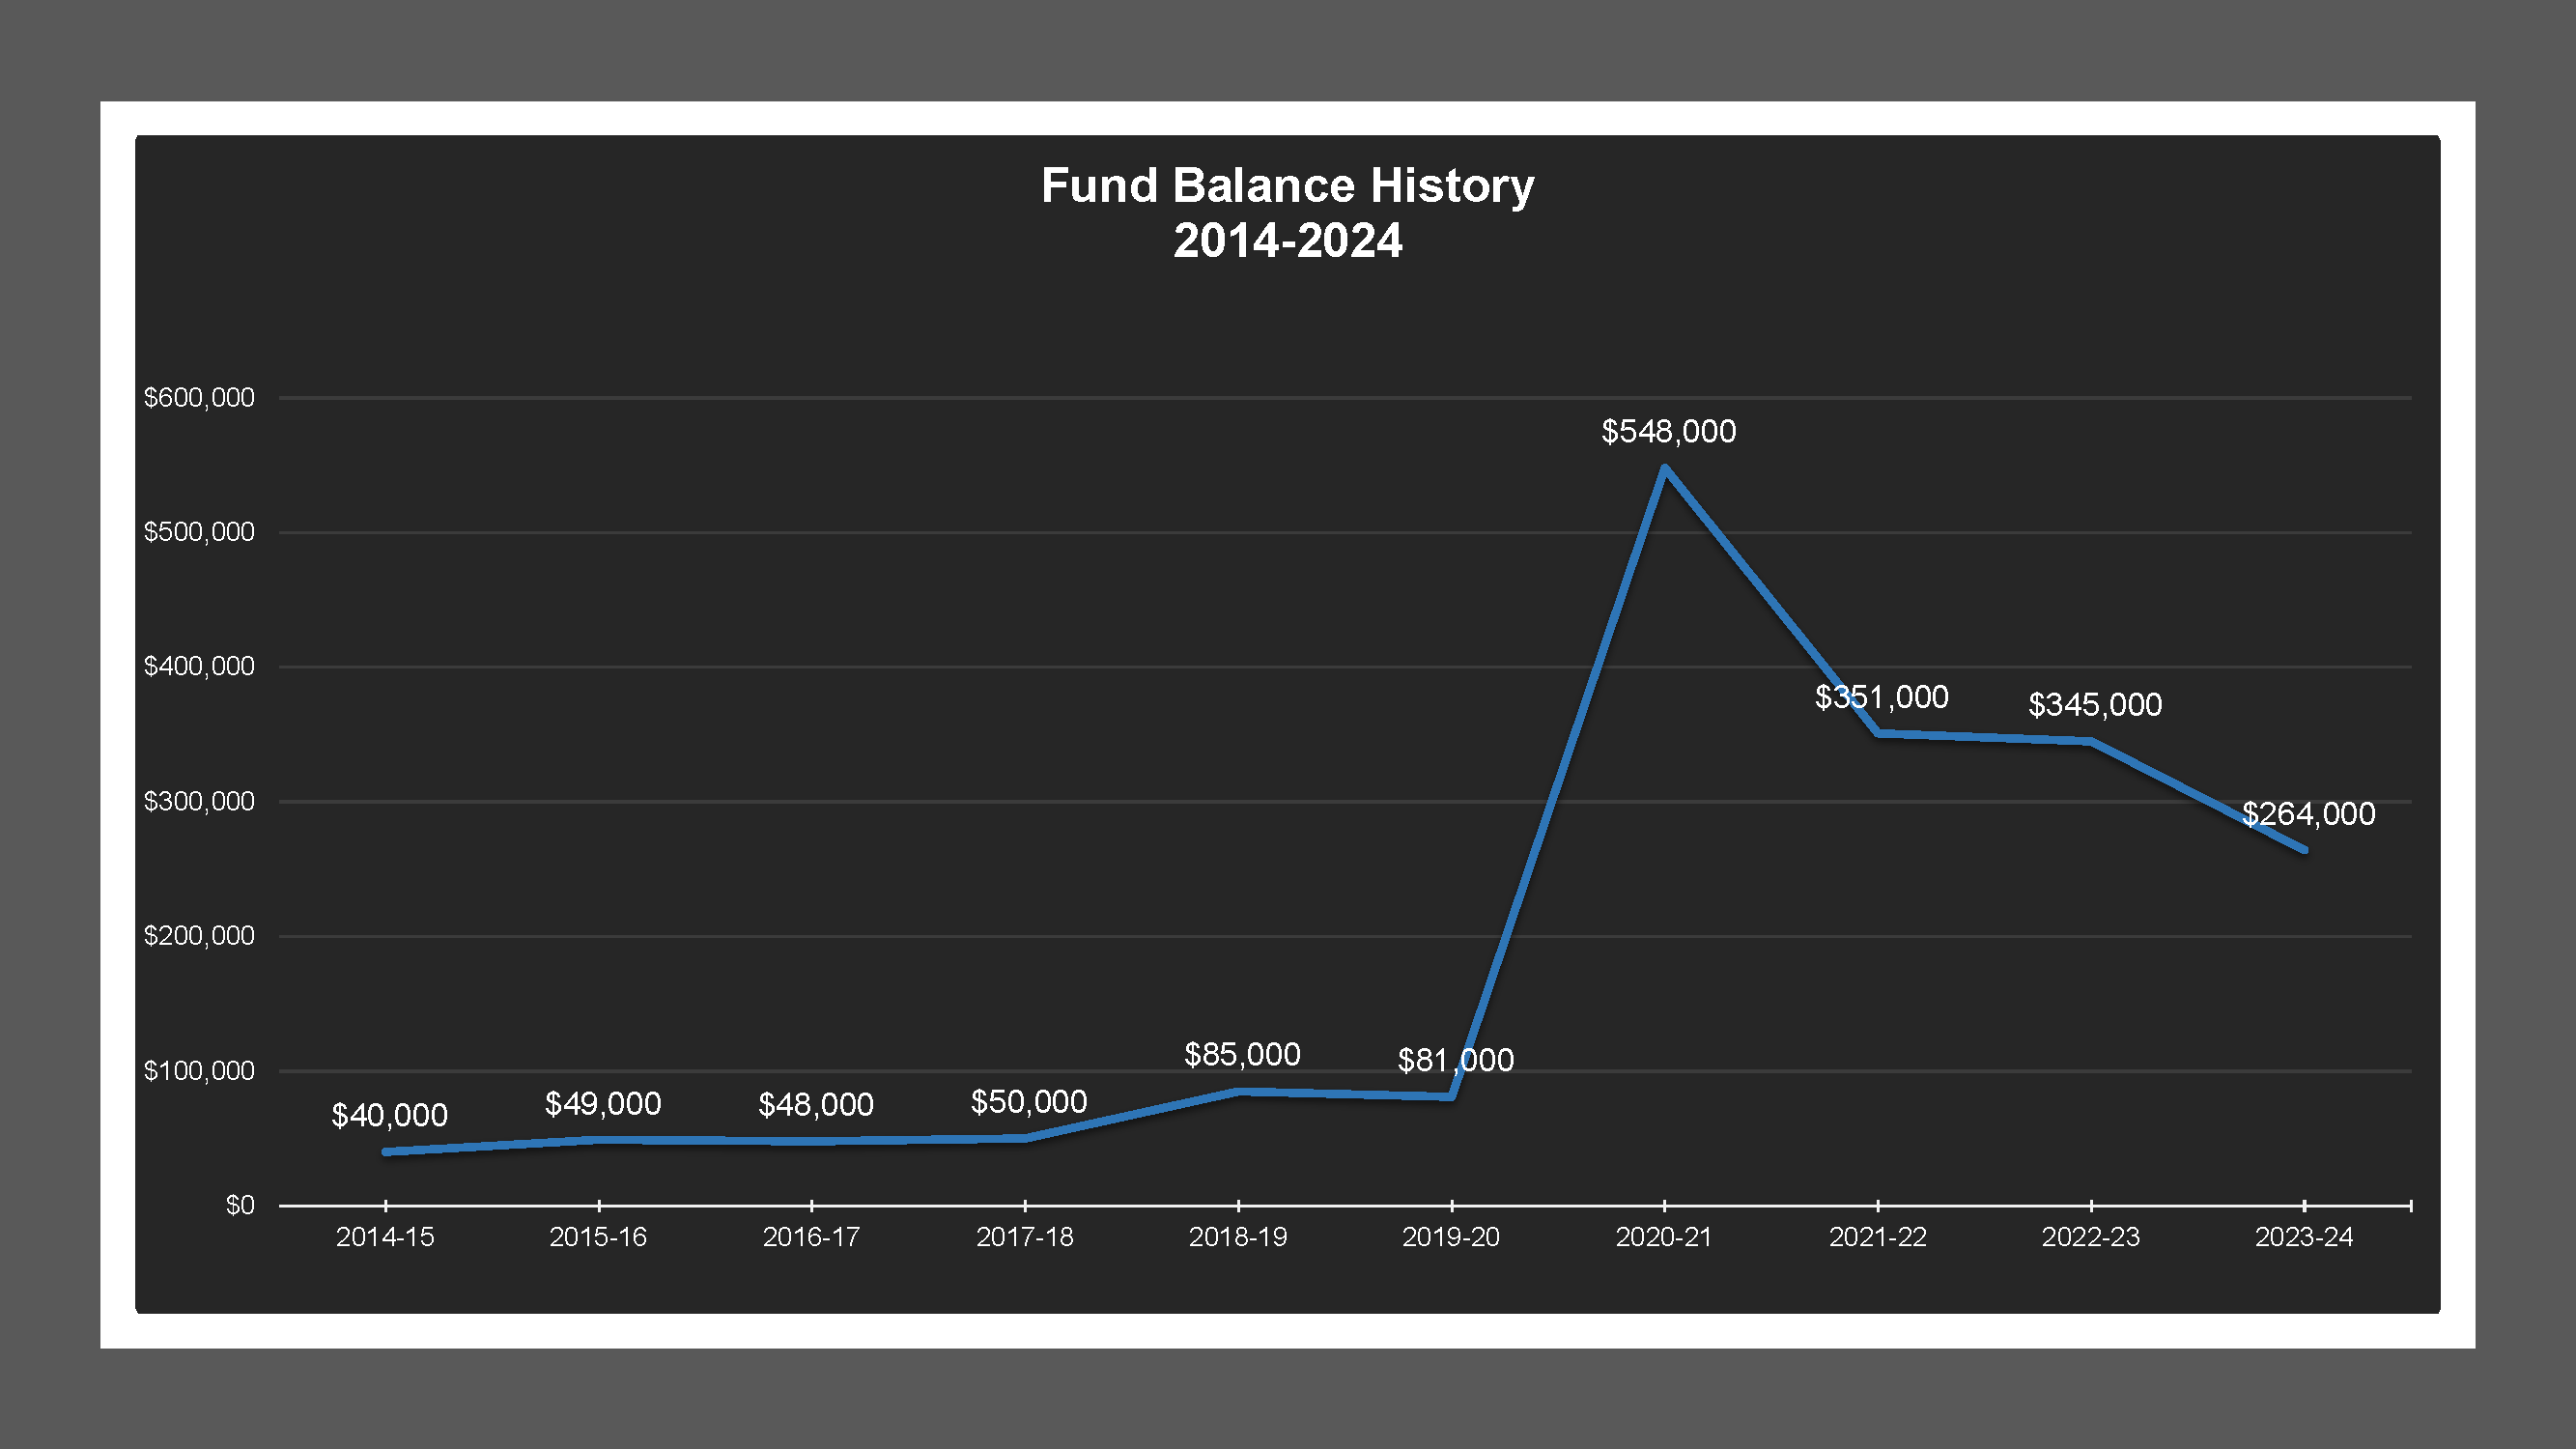Click the 2021-22 category label
2576x1449 pixels.
point(1878,1237)
